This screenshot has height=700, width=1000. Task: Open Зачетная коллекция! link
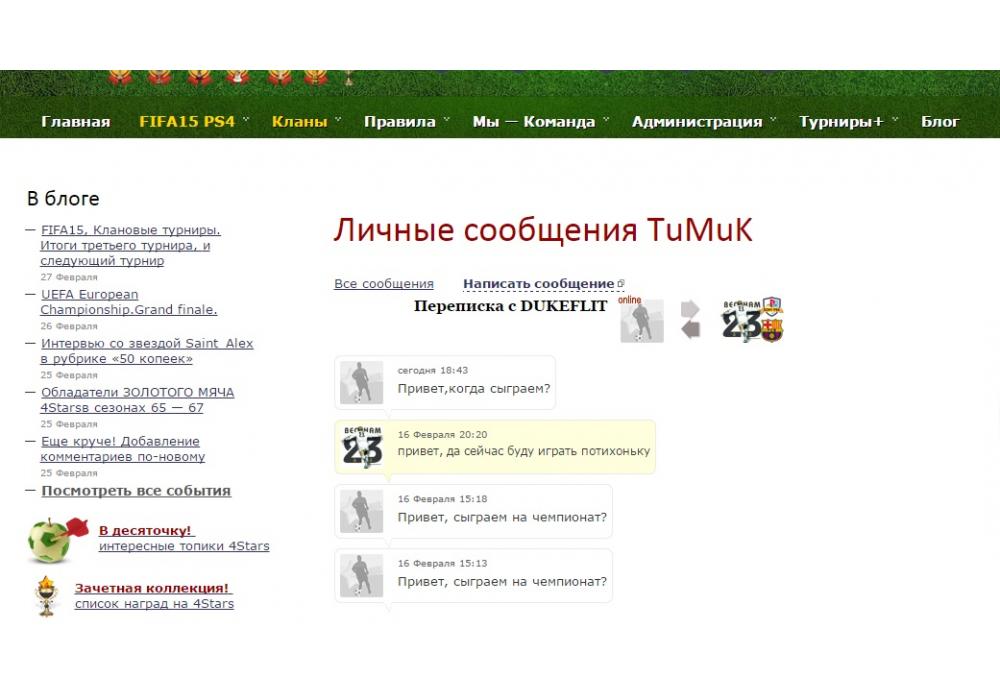tap(152, 588)
